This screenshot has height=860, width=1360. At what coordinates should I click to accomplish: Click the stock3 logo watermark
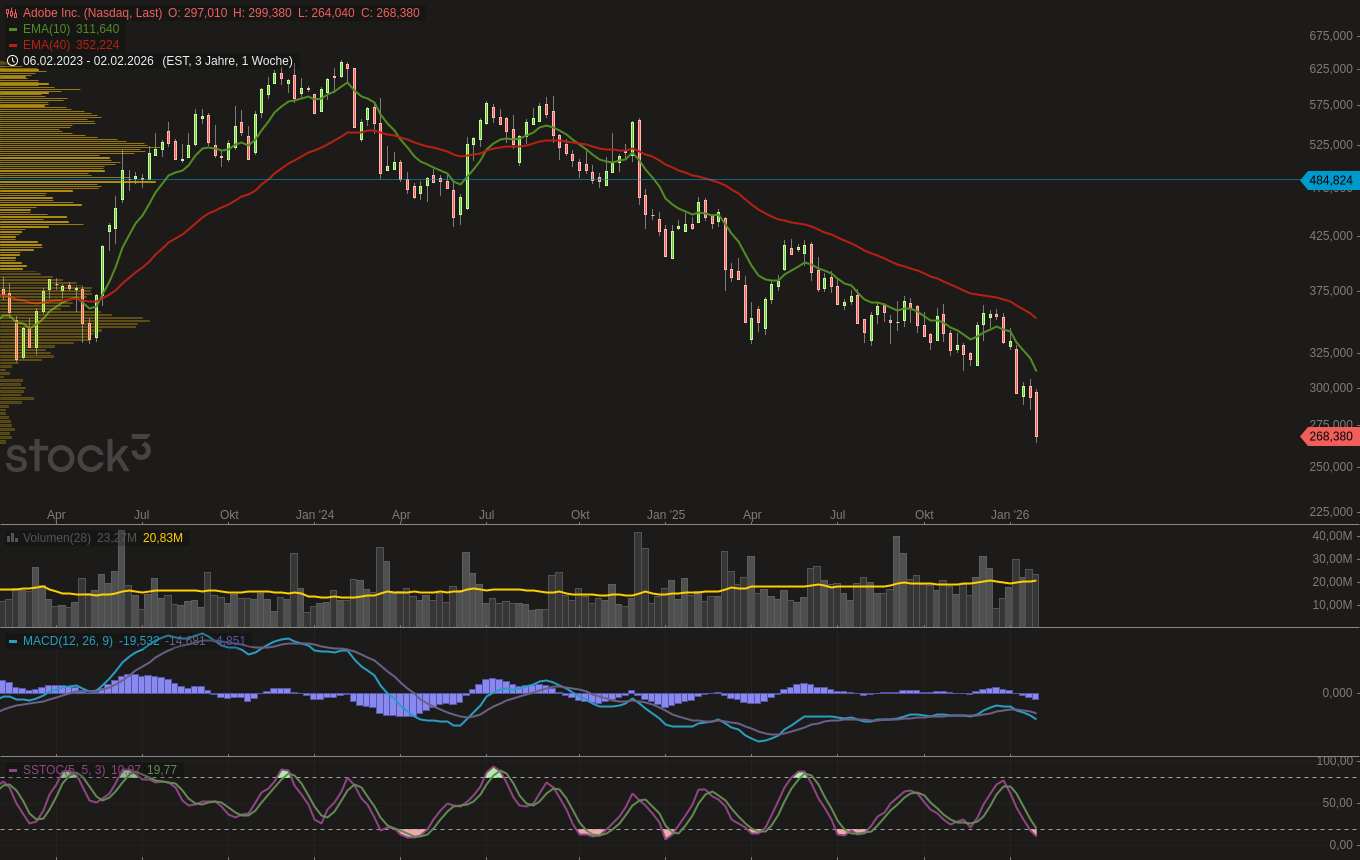click(78, 454)
